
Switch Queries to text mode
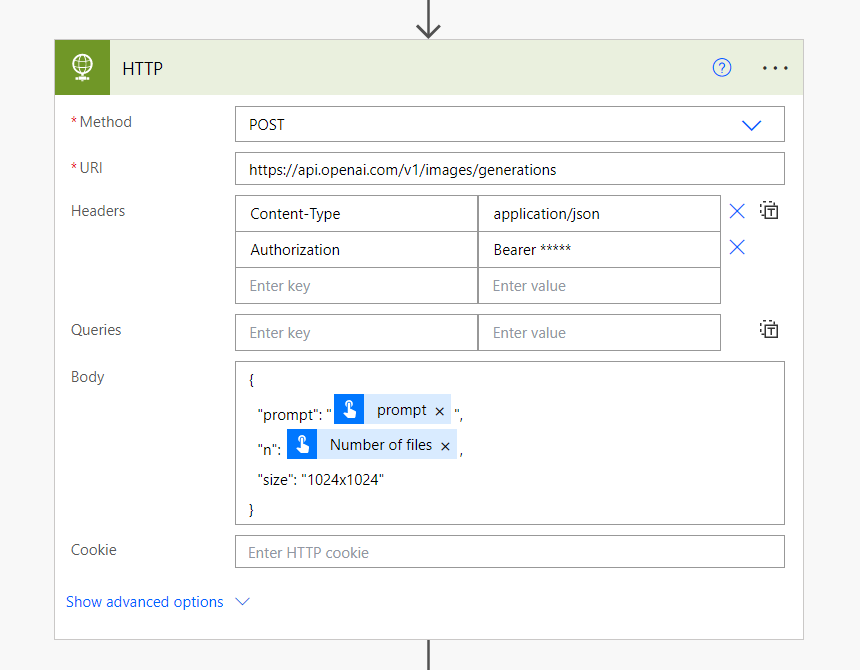(x=769, y=329)
